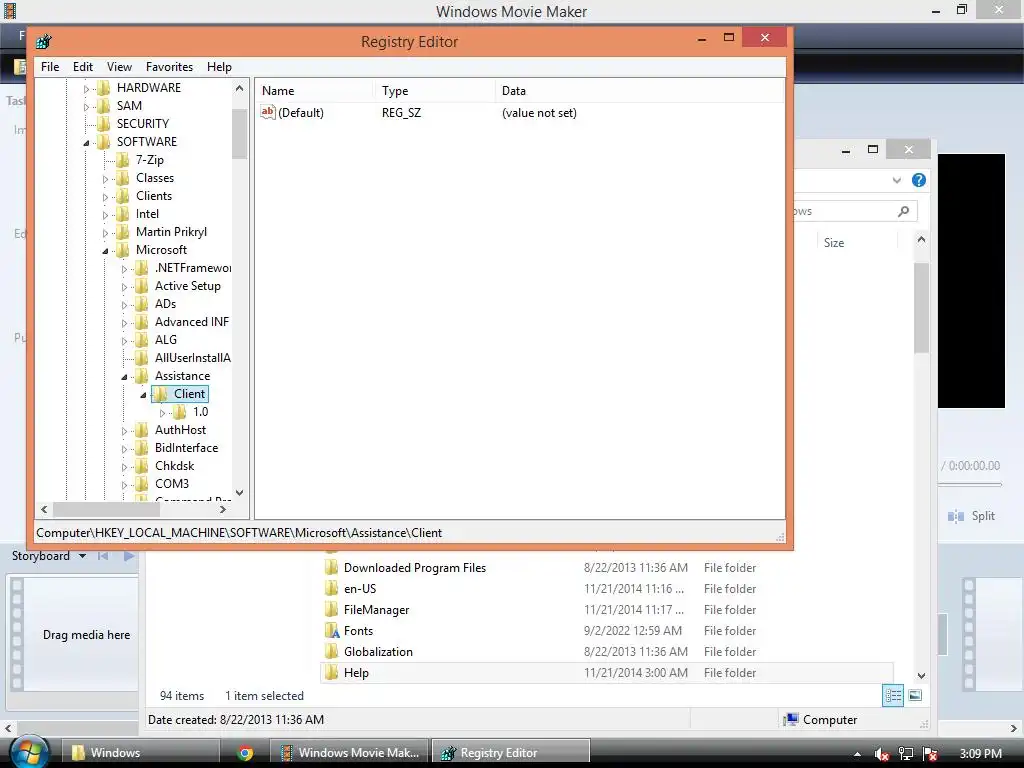Select the Advanced INF tree entry
1024x768 pixels.
pos(192,322)
